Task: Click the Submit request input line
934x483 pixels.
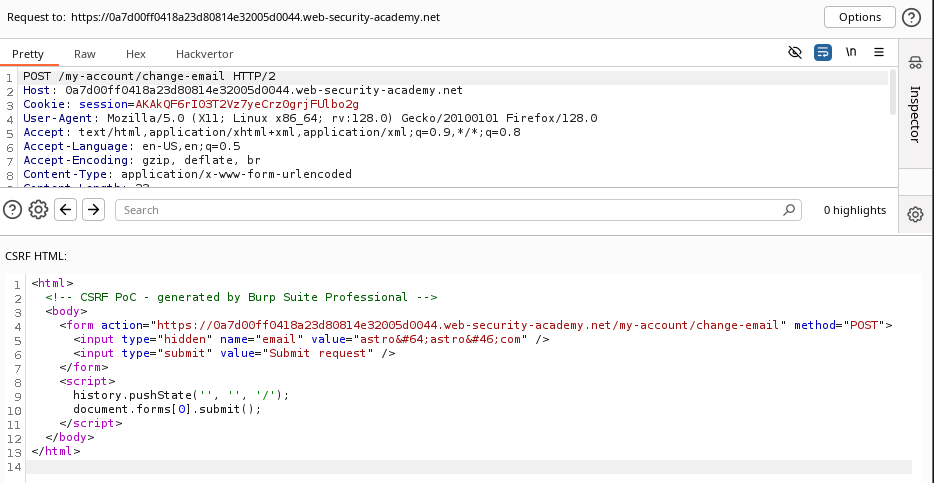Action: coord(234,353)
